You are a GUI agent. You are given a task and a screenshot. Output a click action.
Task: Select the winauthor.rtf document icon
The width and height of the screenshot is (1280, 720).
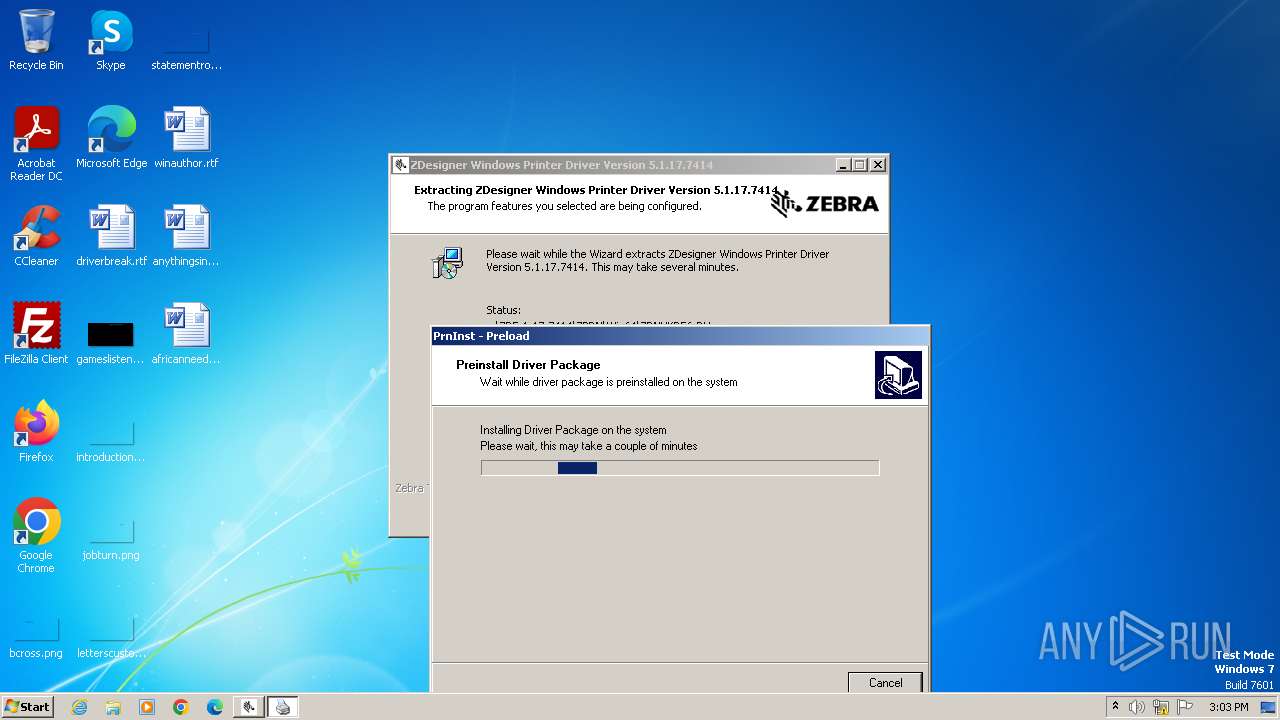coord(186,137)
